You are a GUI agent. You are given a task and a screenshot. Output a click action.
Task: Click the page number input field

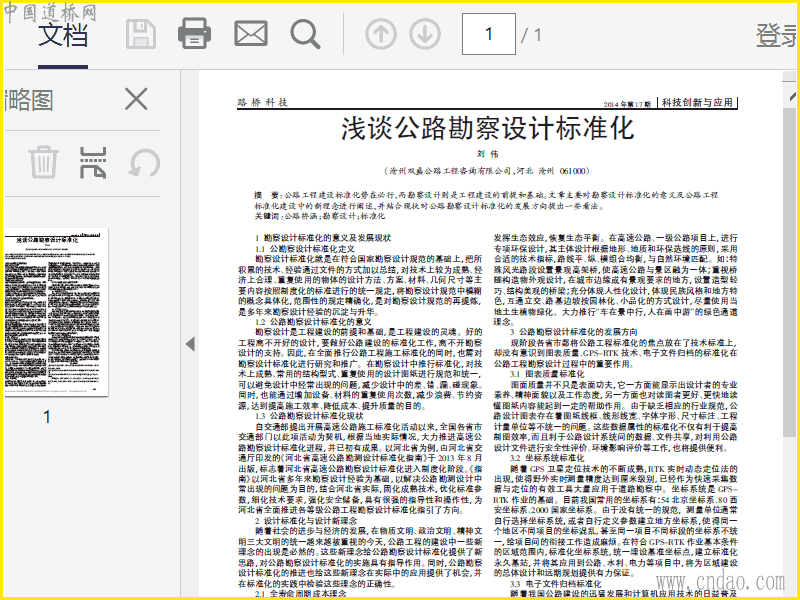[489, 34]
